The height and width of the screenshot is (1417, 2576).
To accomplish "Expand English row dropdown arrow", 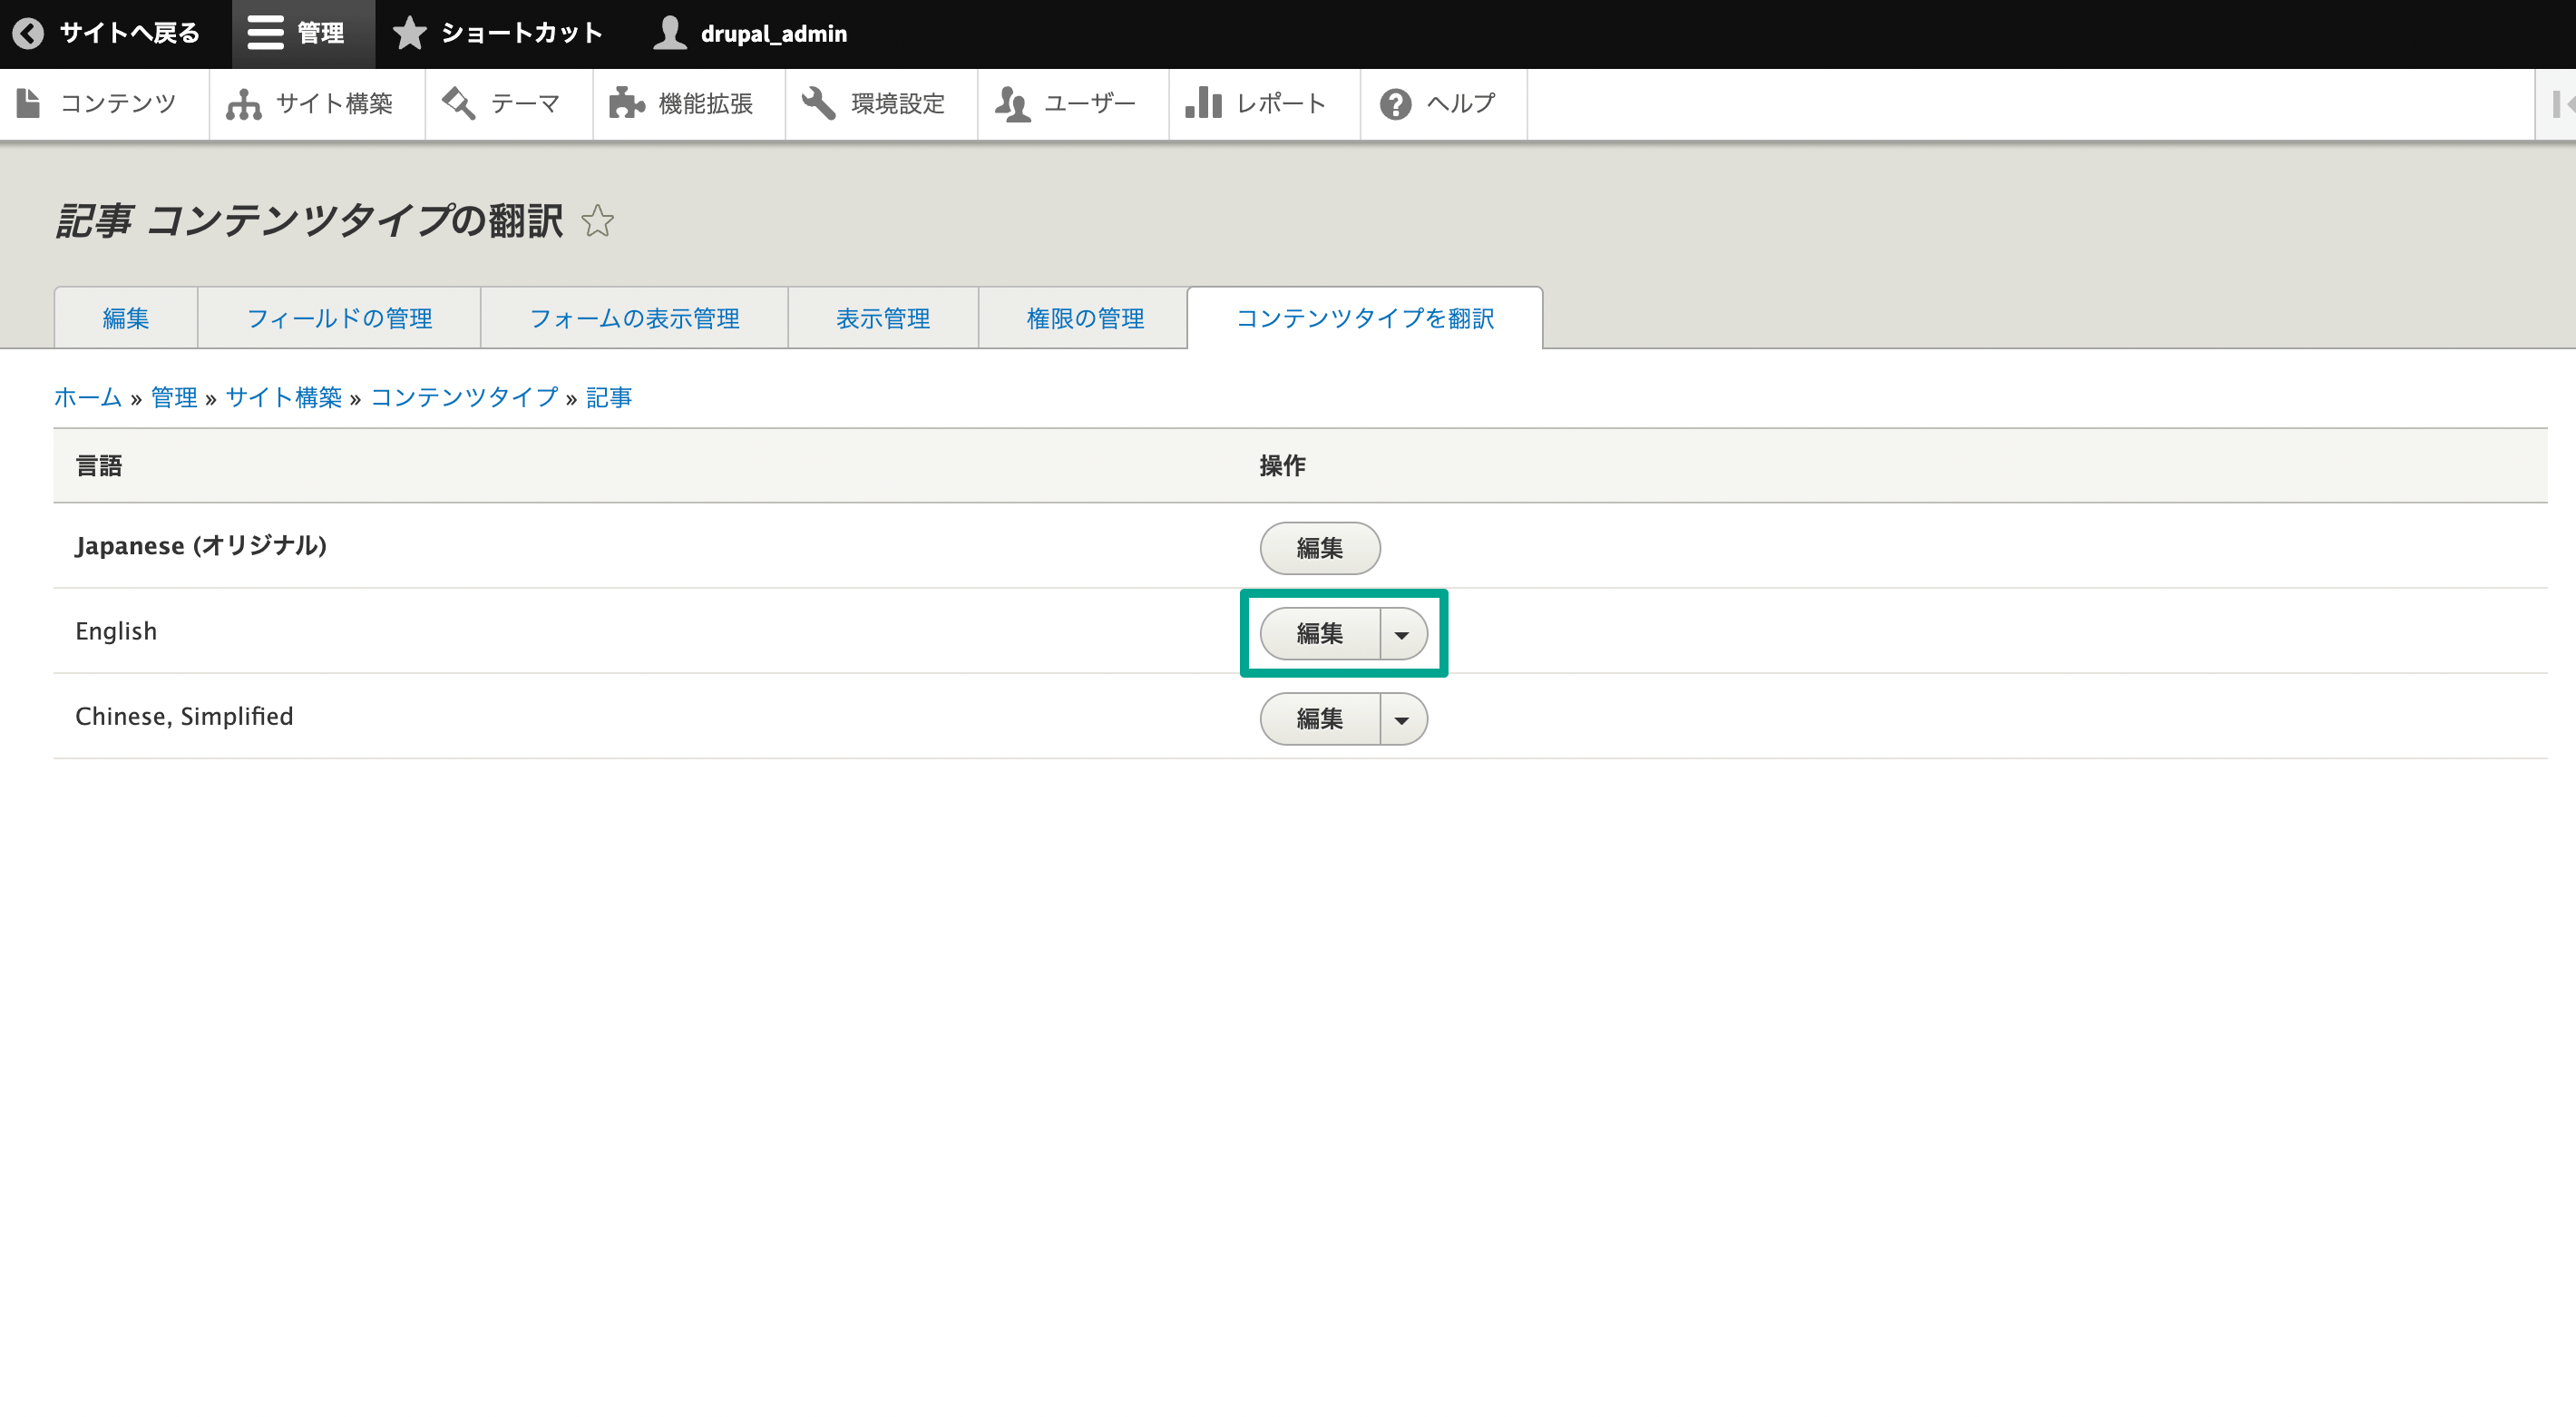I will pyautogui.click(x=1404, y=631).
